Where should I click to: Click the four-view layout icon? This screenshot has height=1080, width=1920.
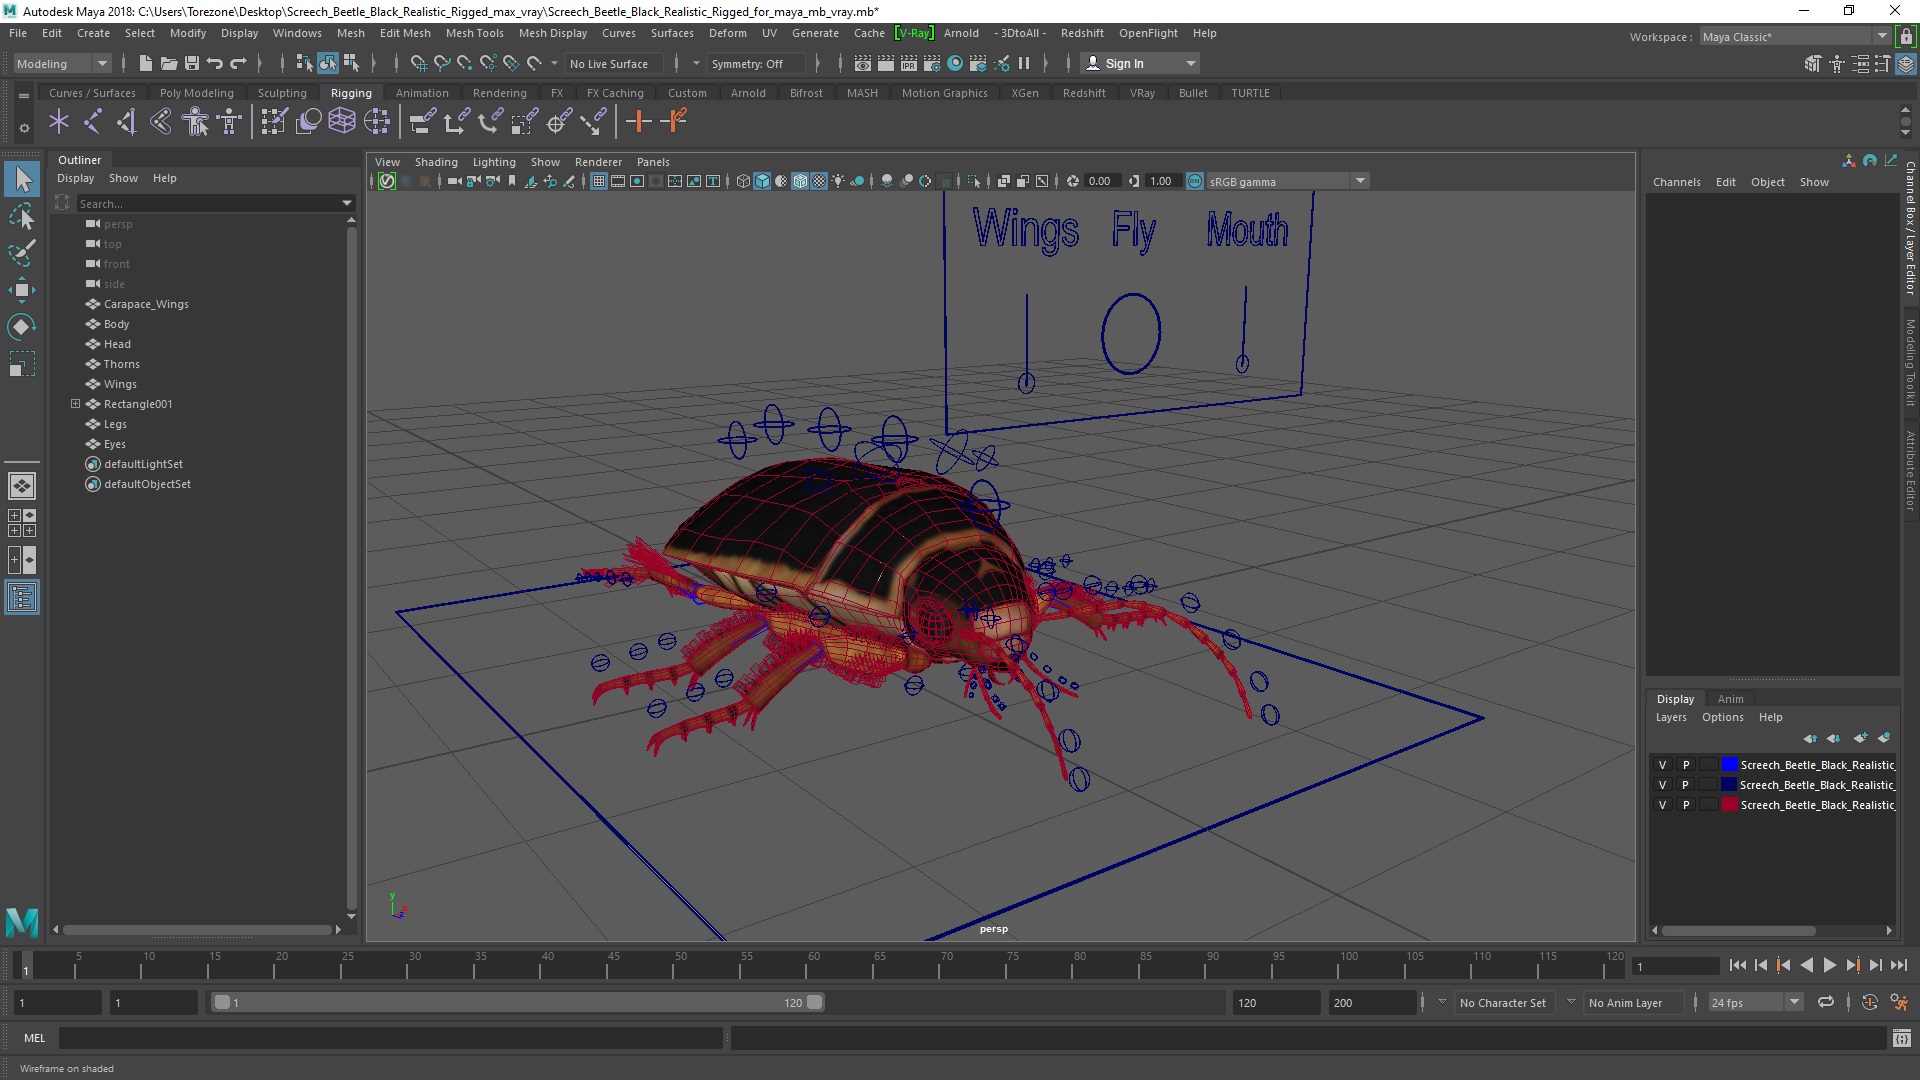[22, 523]
